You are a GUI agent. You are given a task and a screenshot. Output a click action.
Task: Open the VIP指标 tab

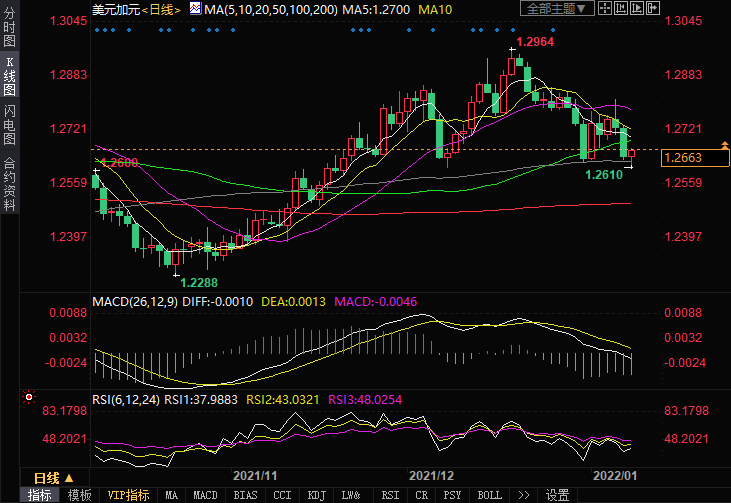[128, 495]
